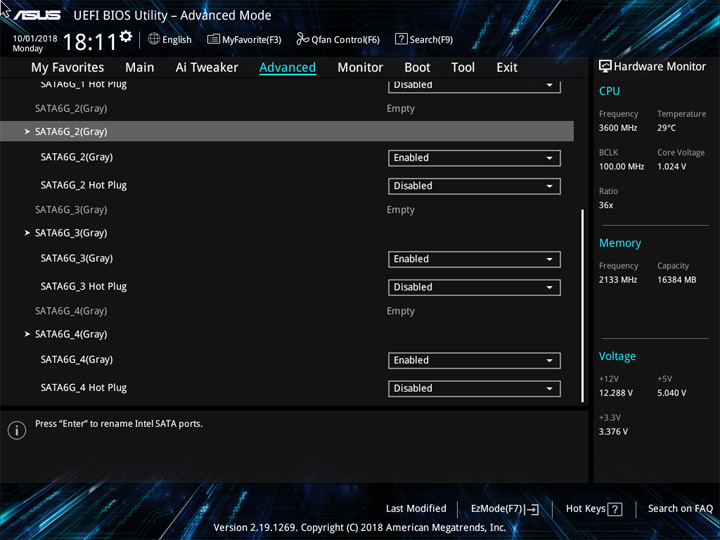Click the Ratio value 36x
The width and height of the screenshot is (720, 540).
(606, 205)
